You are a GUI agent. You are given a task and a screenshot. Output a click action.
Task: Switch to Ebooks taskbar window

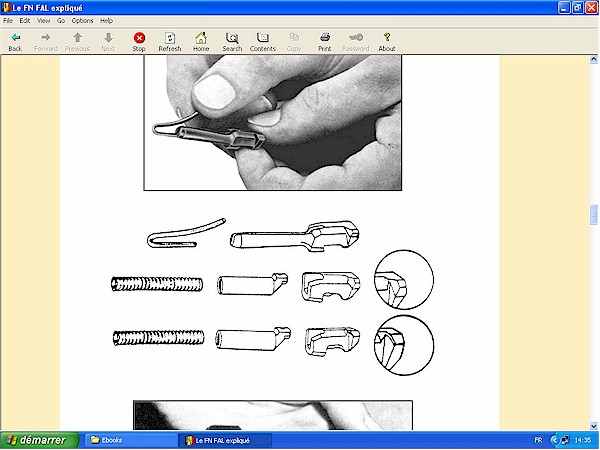click(x=130, y=440)
